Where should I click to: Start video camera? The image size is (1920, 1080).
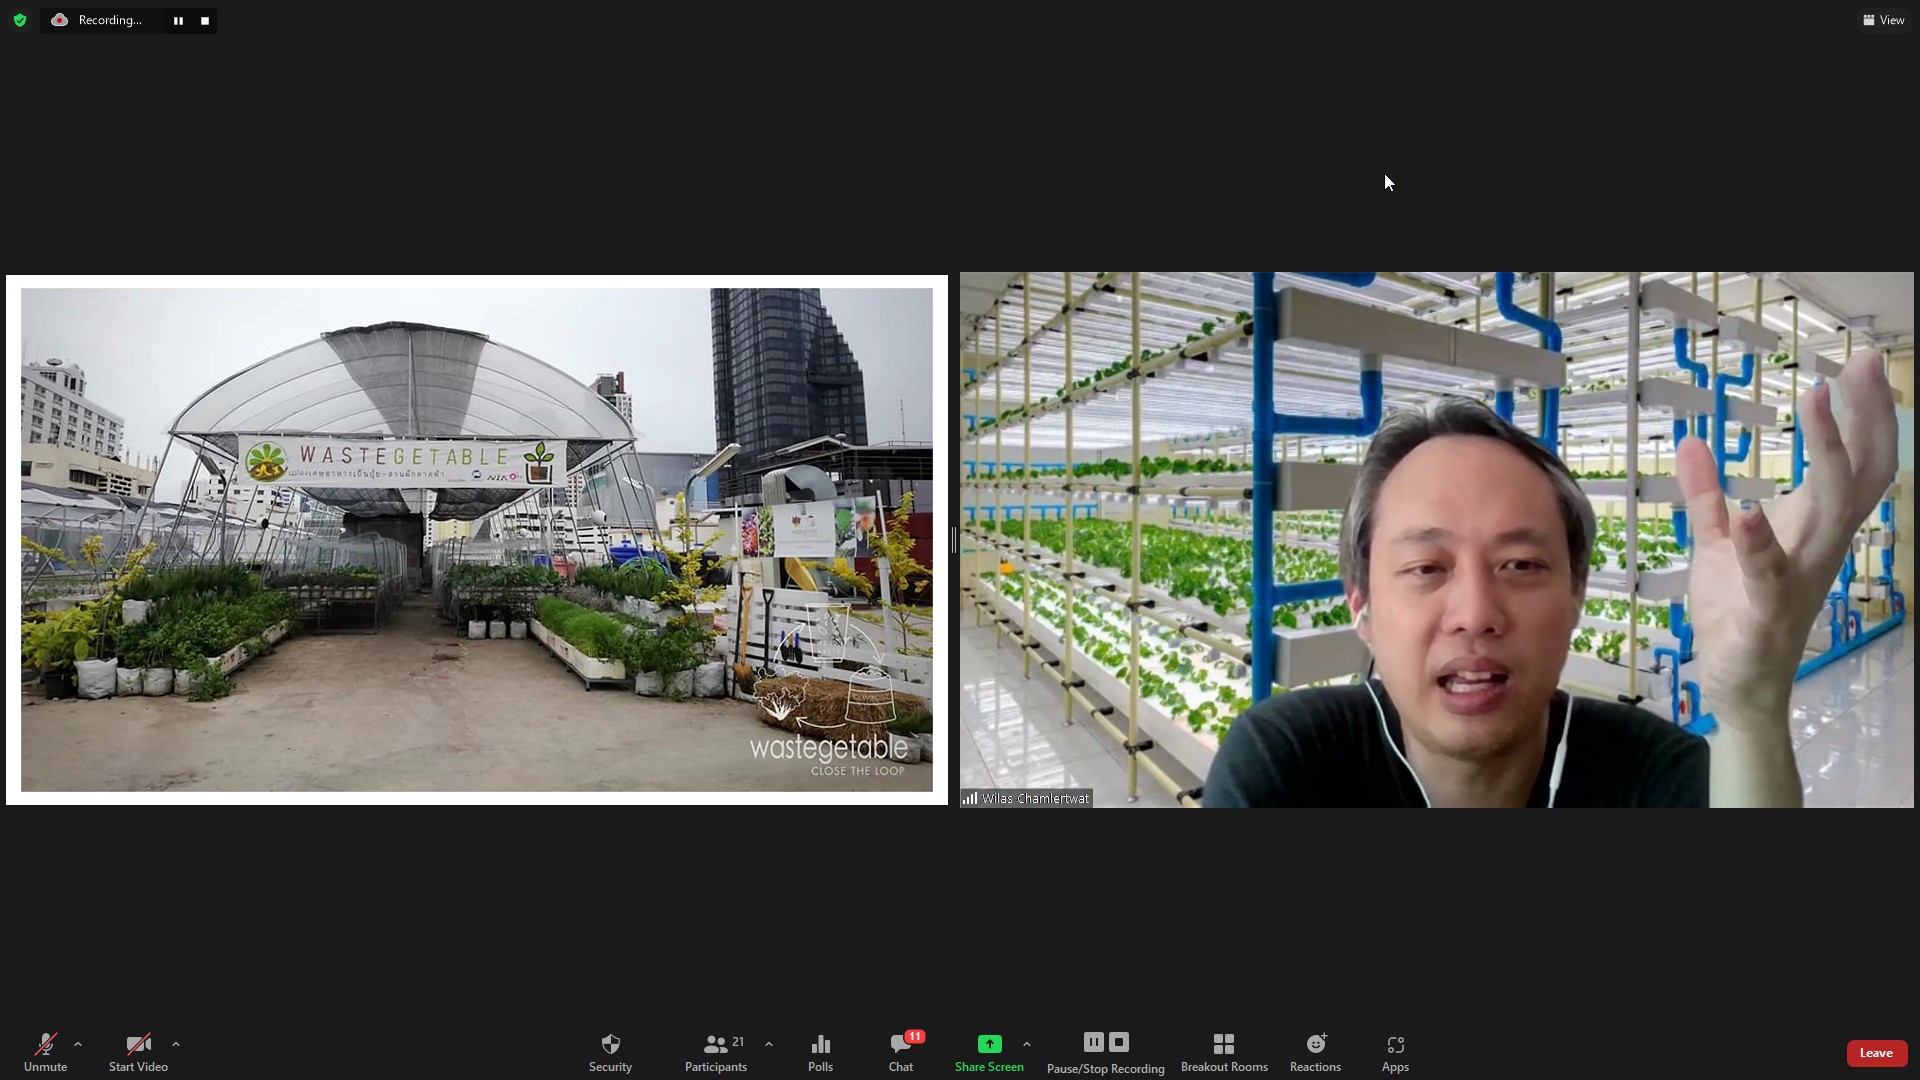click(138, 1051)
